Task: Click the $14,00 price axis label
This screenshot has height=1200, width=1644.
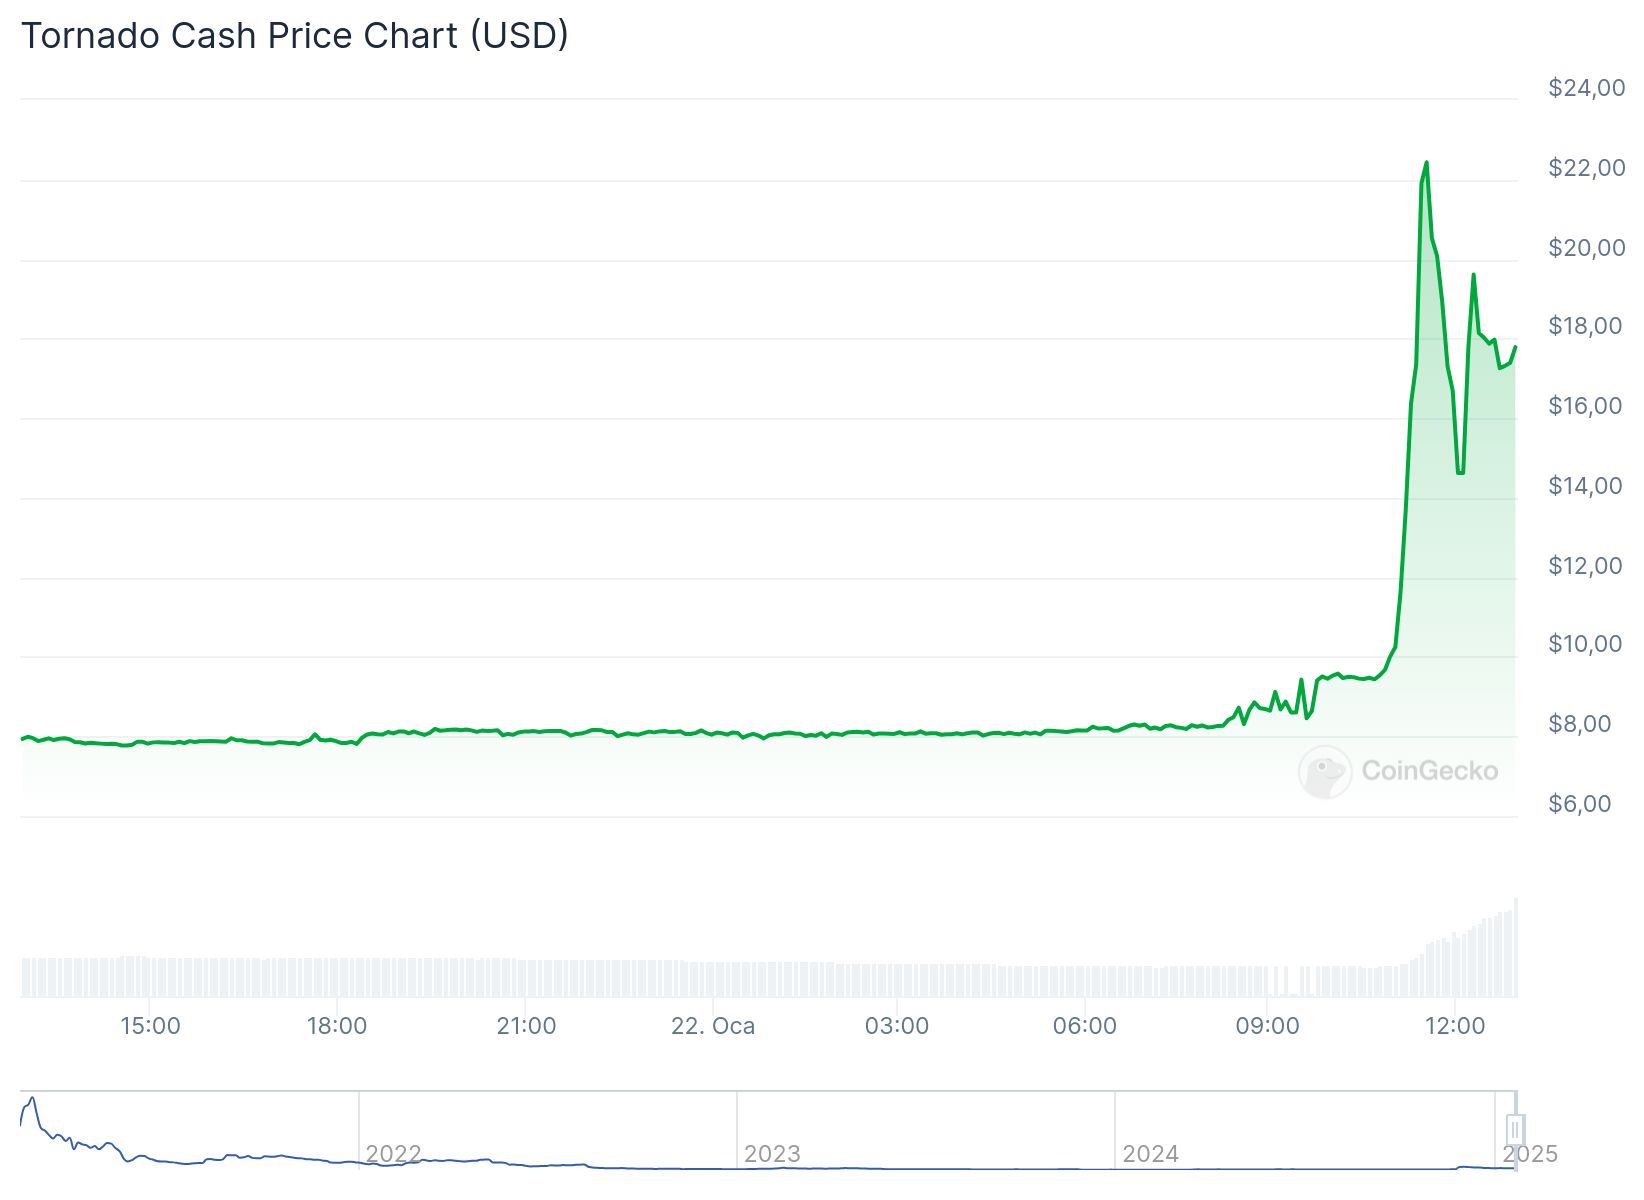Action: tap(1585, 486)
